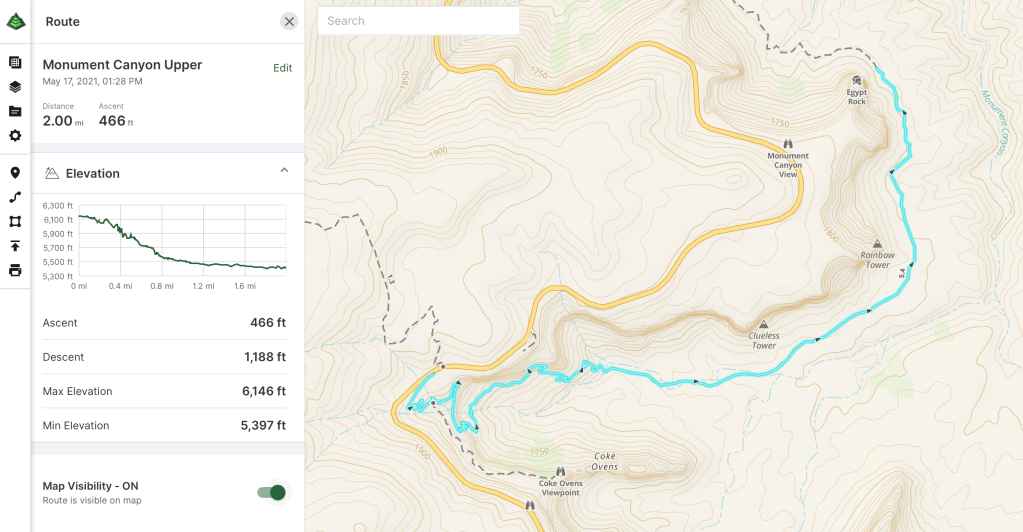Screen dimensions: 1023x532
Task: Toggle Map Visibility switch off
Action: (271, 492)
